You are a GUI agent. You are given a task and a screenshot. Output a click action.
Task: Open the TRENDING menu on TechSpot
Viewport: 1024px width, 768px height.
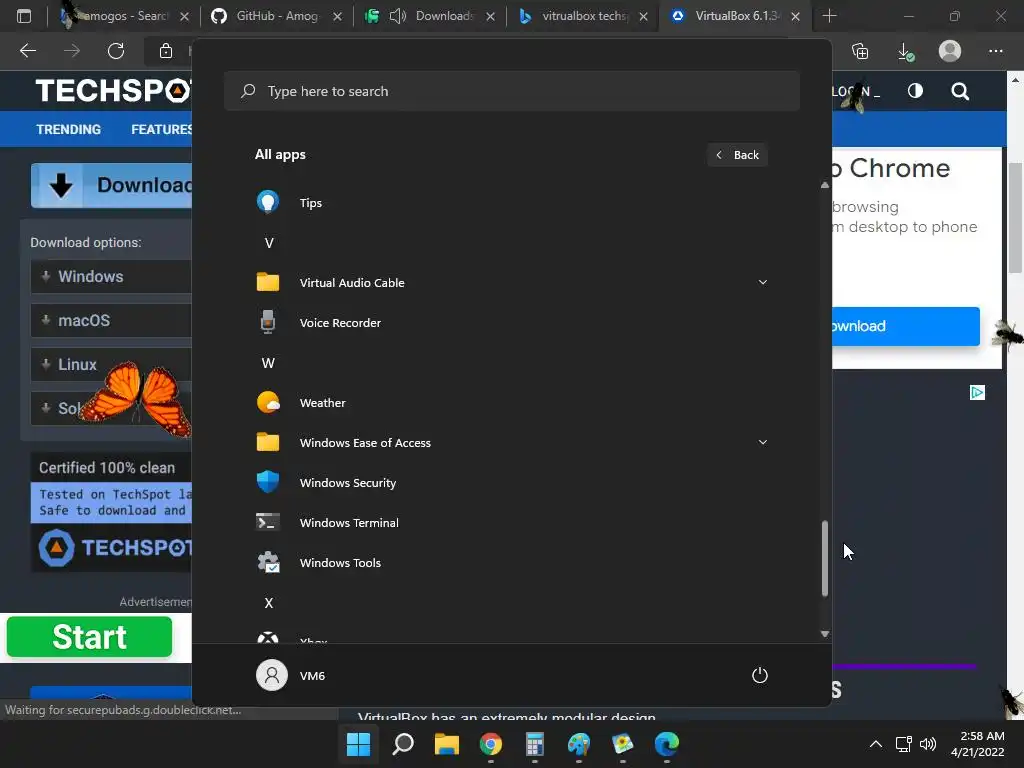[69, 129]
